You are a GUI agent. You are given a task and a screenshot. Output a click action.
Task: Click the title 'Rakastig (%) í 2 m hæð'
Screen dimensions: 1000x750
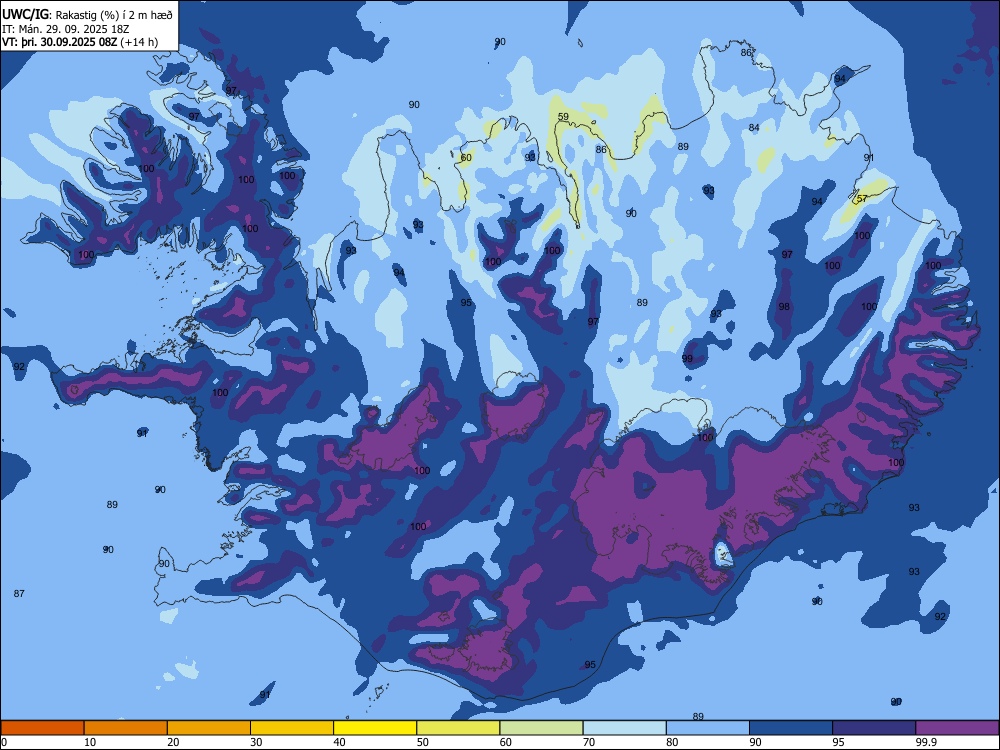(x=114, y=15)
